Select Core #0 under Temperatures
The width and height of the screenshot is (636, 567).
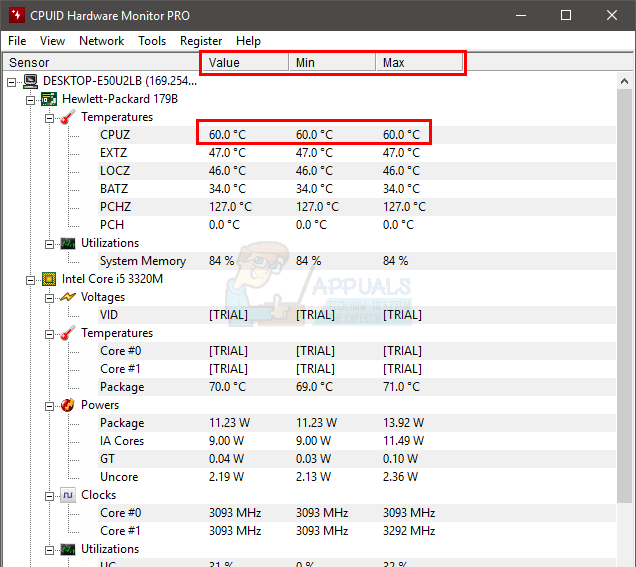coord(357,351)
